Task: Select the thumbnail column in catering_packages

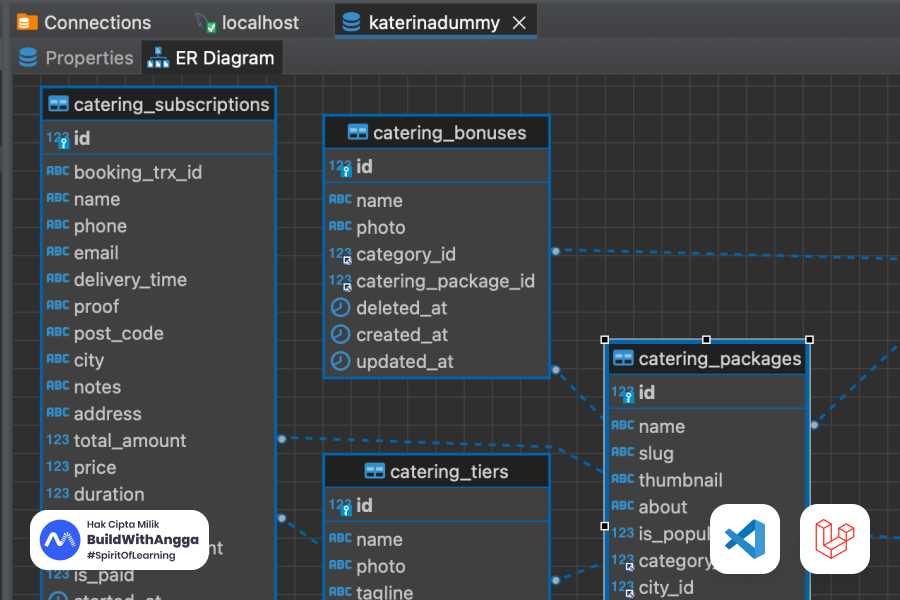Action: [x=680, y=480]
